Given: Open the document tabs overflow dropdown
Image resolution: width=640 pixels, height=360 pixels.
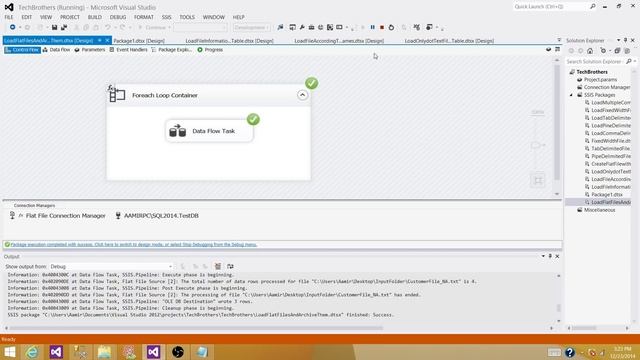Looking at the screenshot, I should pyautogui.click(x=559, y=40).
